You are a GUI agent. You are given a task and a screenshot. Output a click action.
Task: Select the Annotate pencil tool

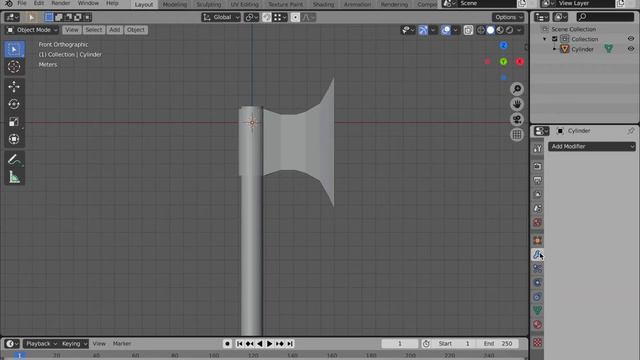click(x=14, y=160)
